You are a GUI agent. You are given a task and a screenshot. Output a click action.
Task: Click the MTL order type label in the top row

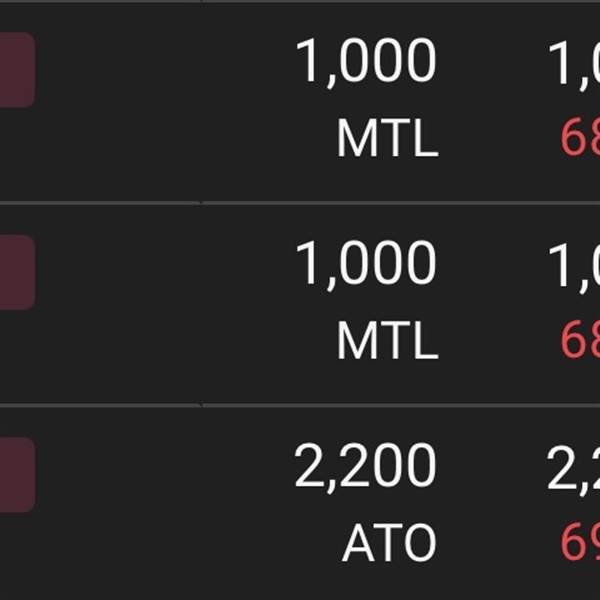387,138
